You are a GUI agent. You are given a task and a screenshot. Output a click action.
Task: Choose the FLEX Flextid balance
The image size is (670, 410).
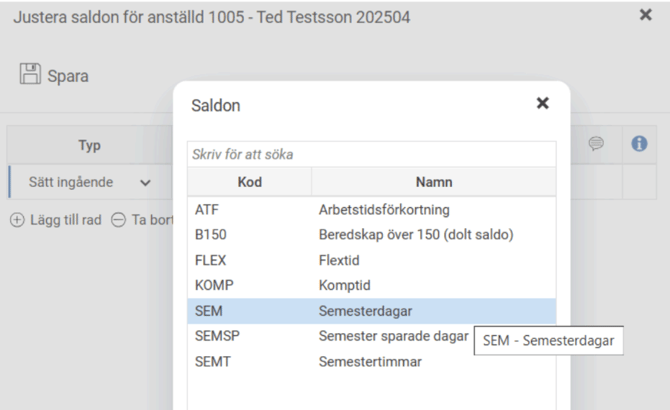[370, 260]
